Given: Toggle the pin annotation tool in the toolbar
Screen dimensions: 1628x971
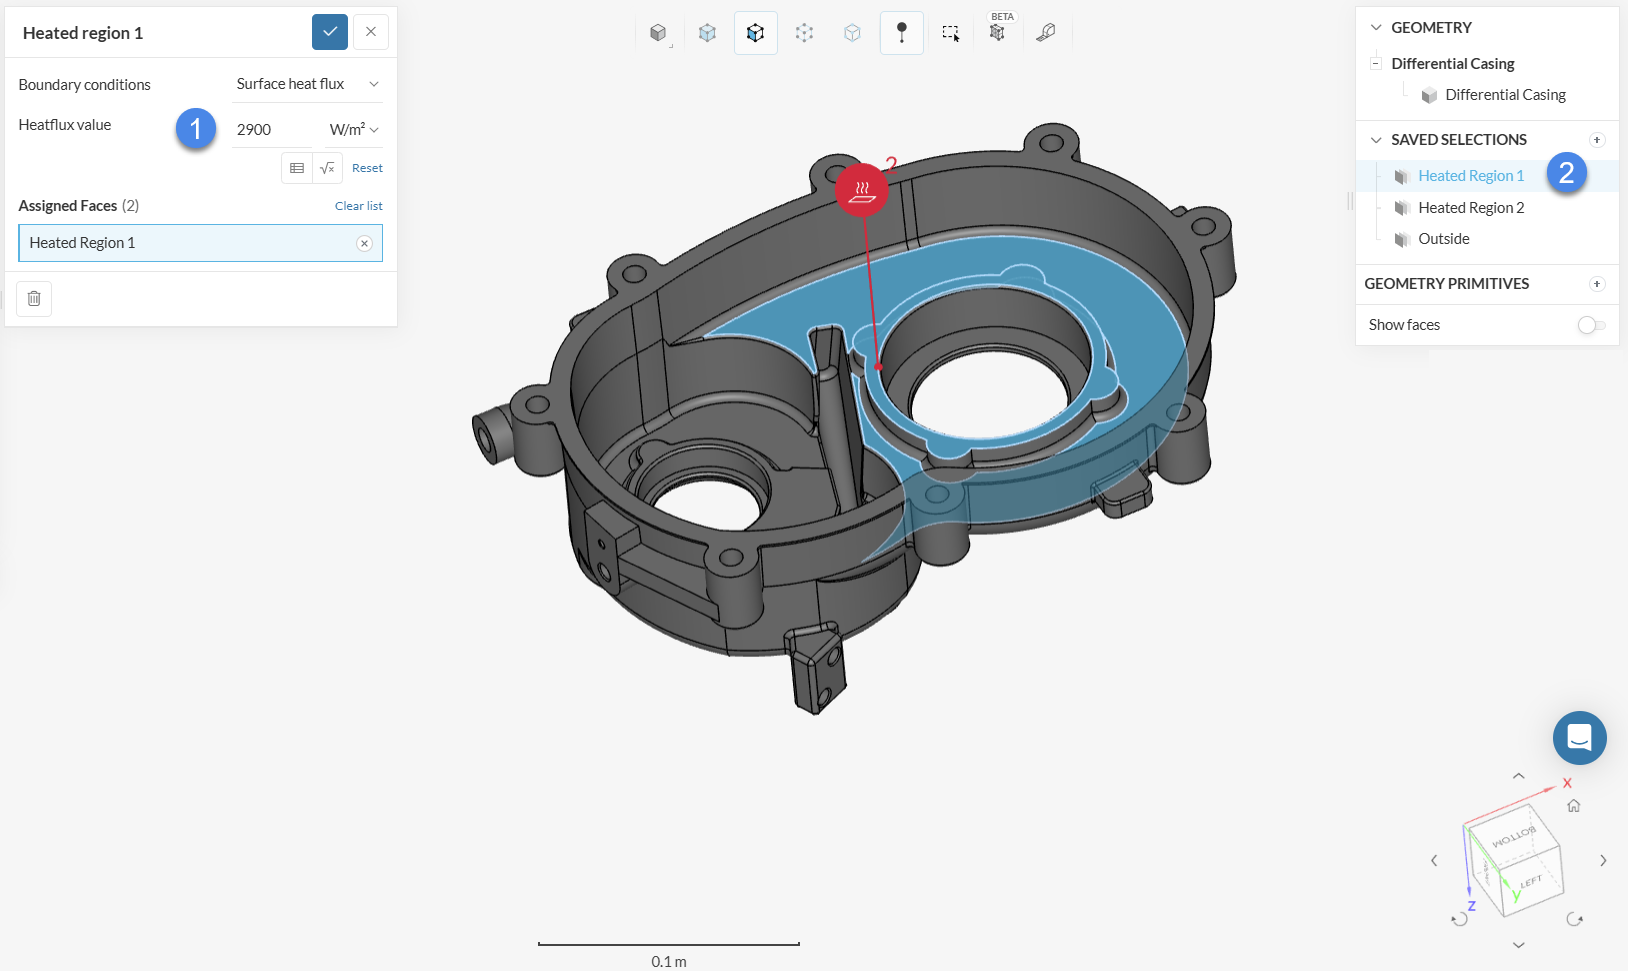Looking at the screenshot, I should pos(901,33).
